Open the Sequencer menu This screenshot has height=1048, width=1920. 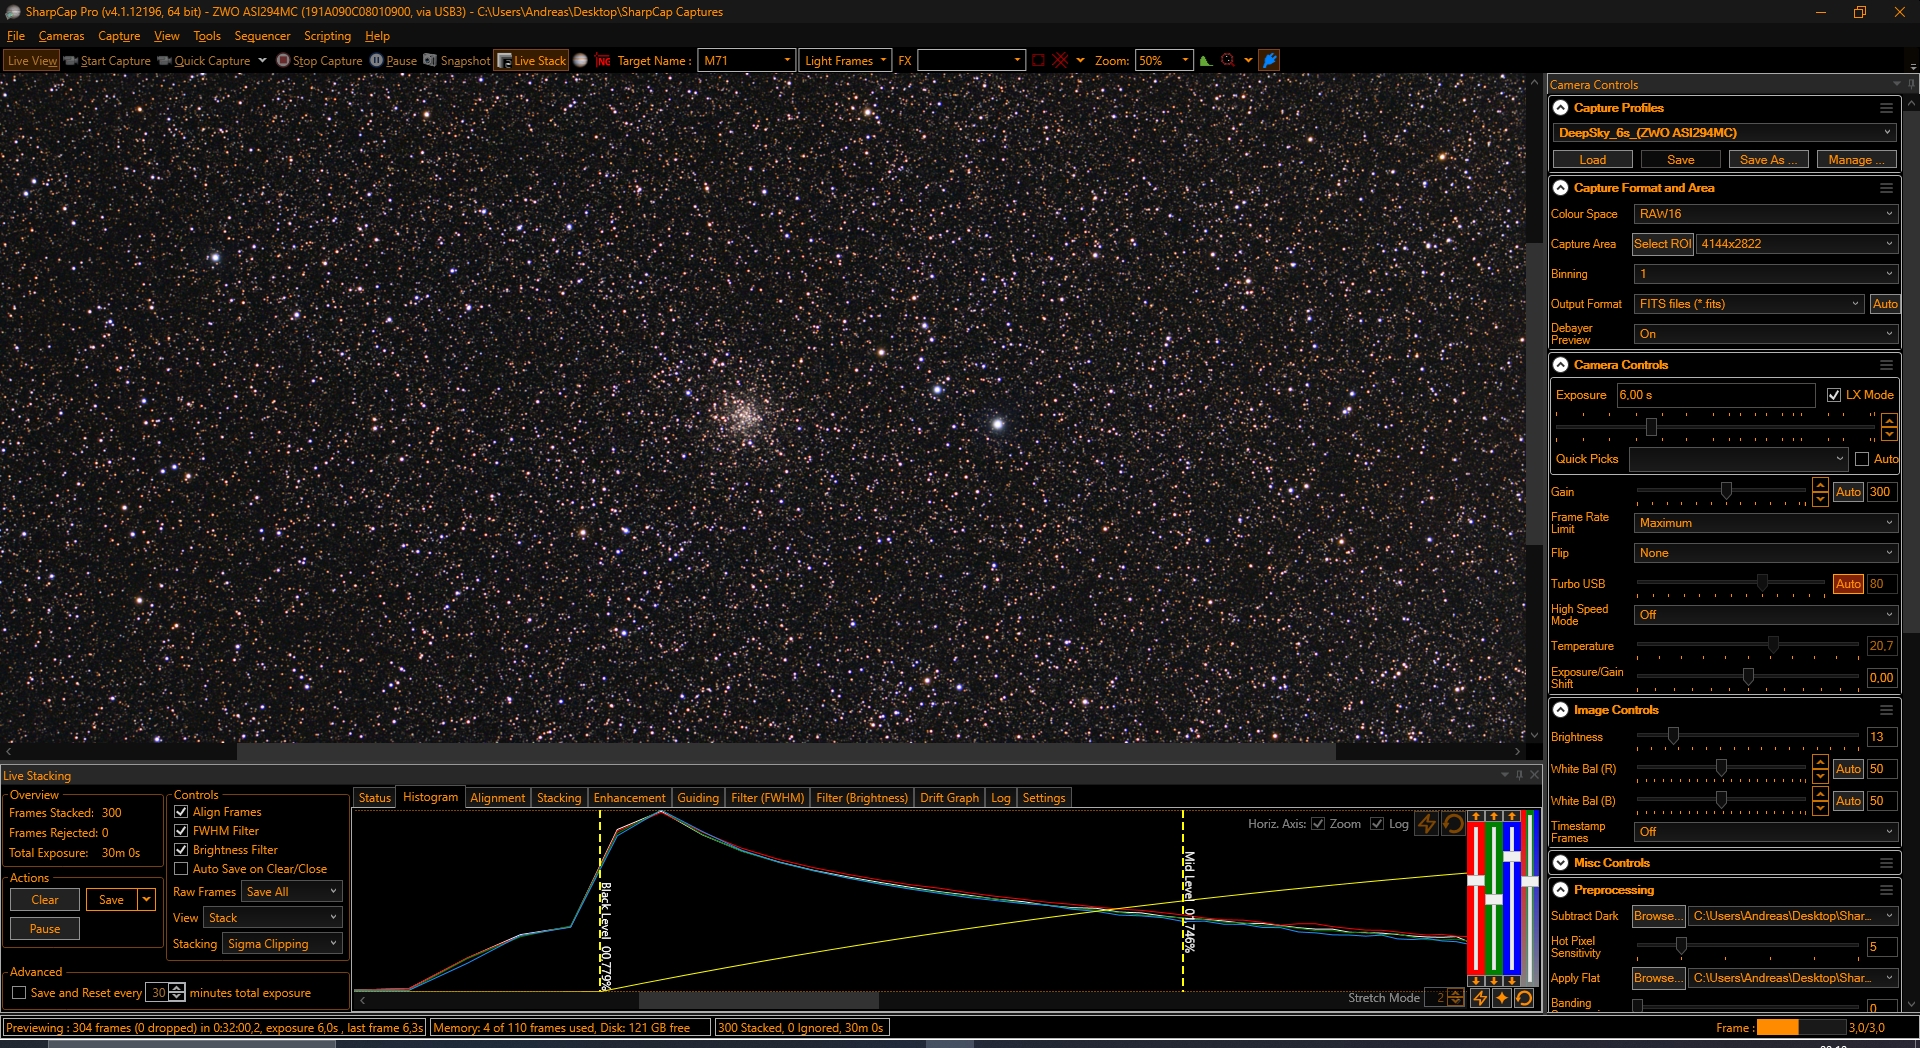click(262, 36)
